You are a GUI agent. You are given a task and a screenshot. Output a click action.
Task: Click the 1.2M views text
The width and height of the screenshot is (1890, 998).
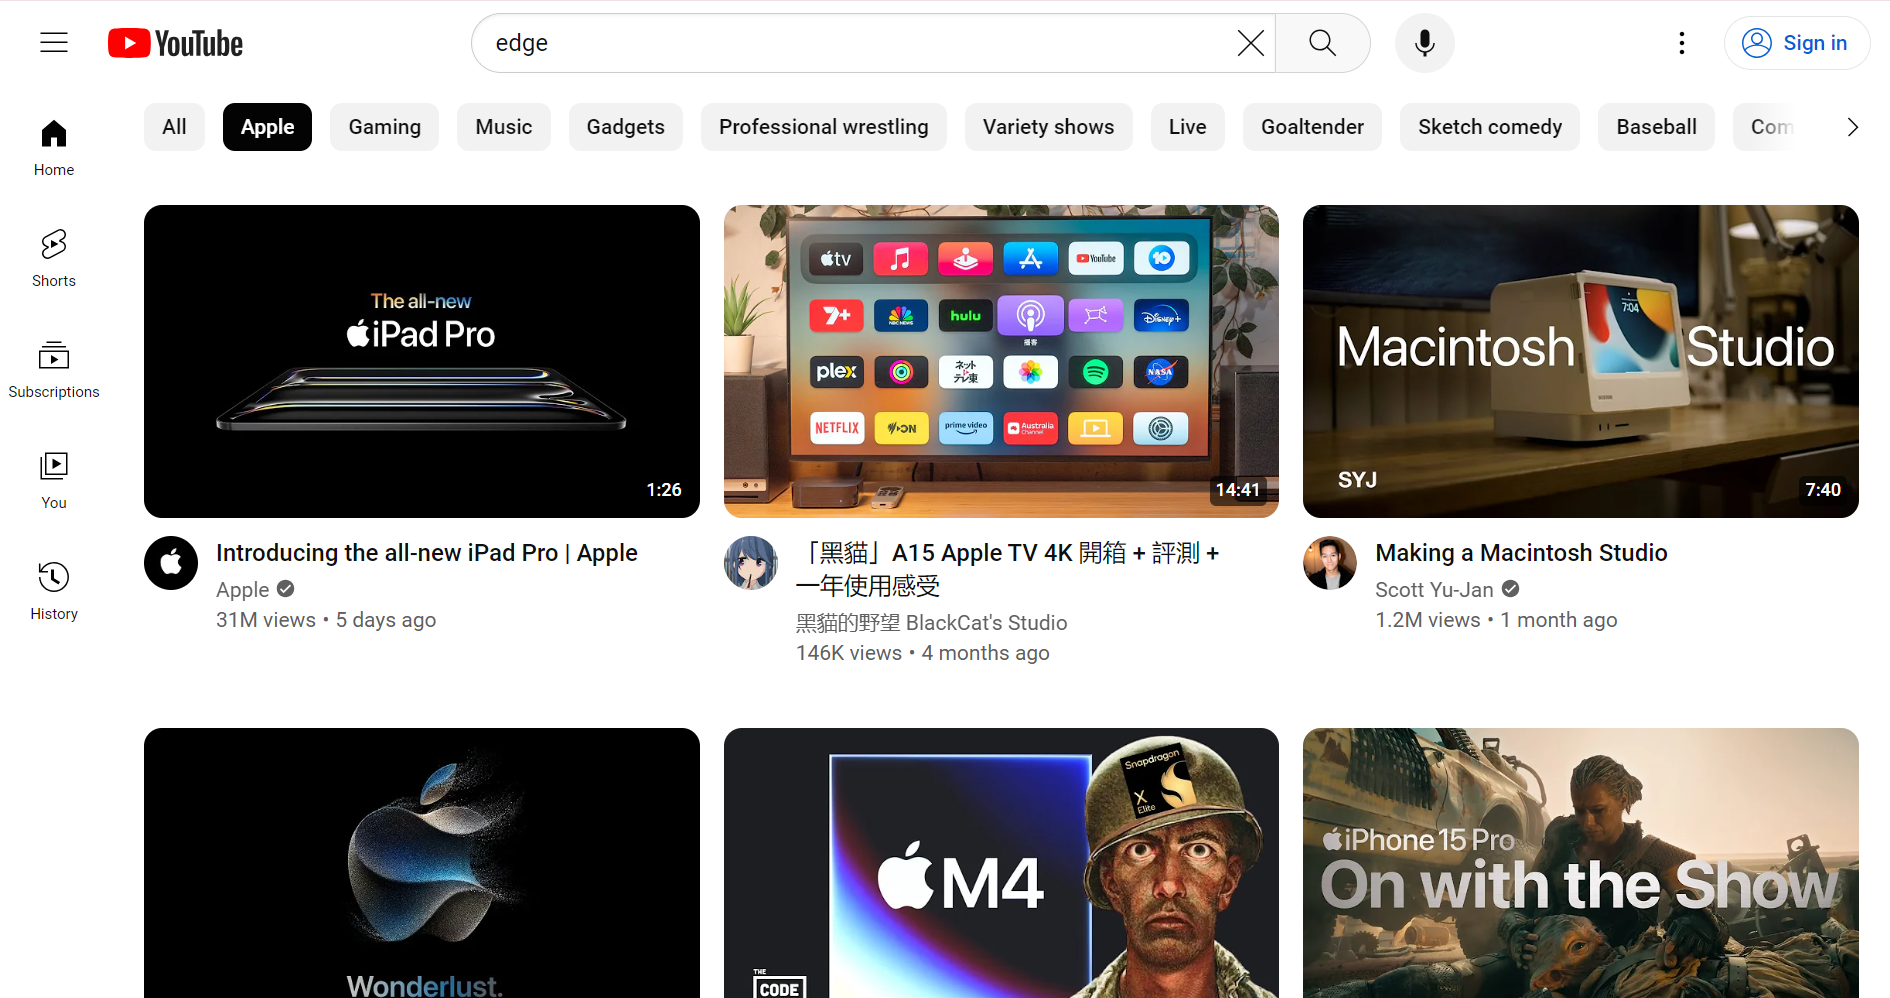(x=1428, y=620)
